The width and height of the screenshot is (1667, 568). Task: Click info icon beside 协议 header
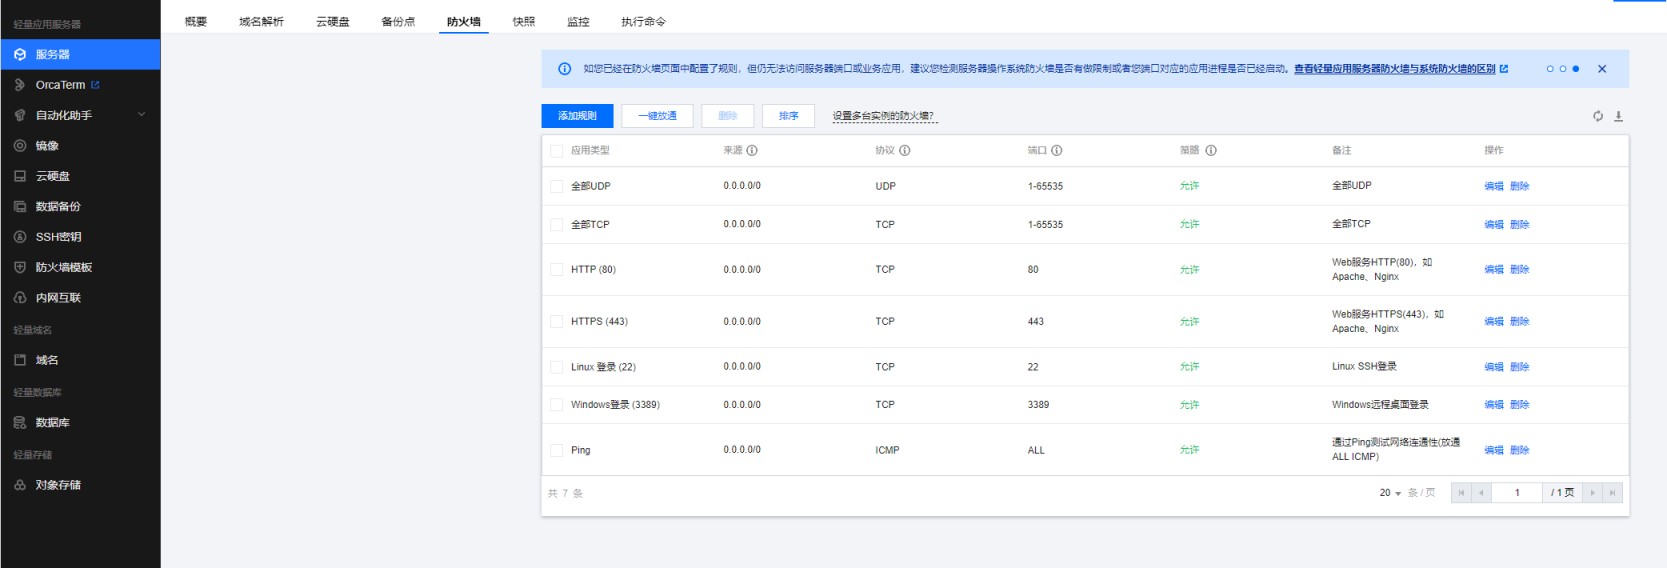(x=904, y=150)
